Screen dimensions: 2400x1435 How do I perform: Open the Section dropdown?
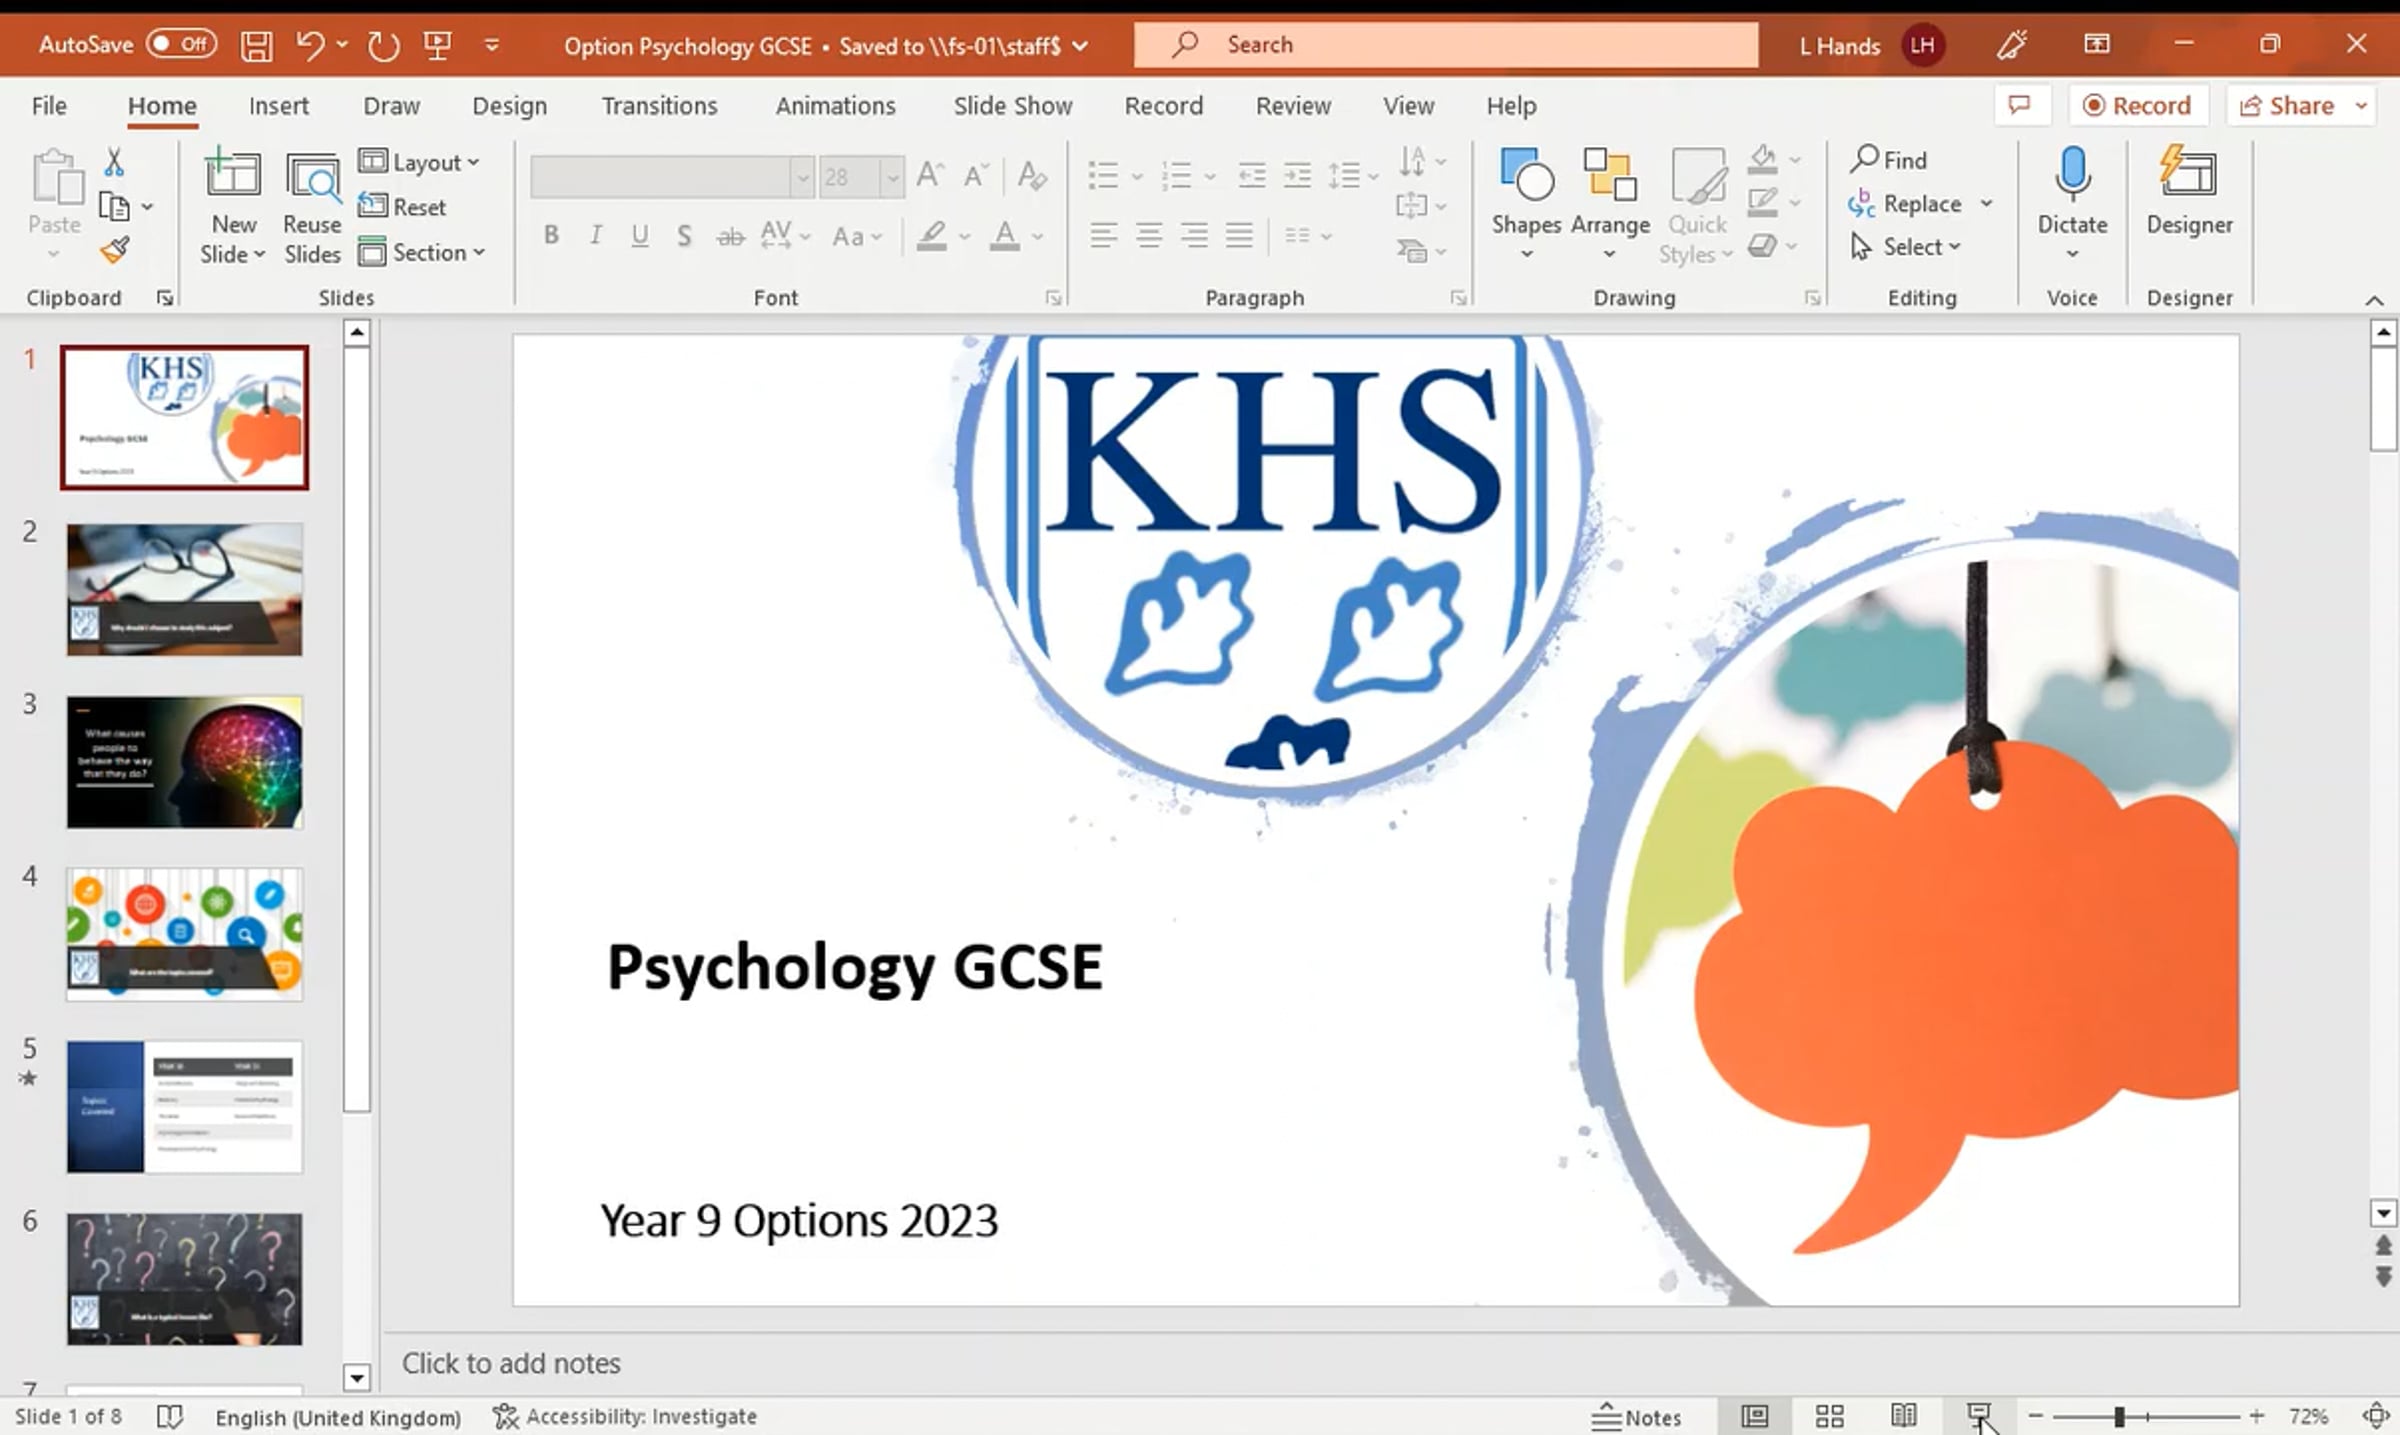422,252
